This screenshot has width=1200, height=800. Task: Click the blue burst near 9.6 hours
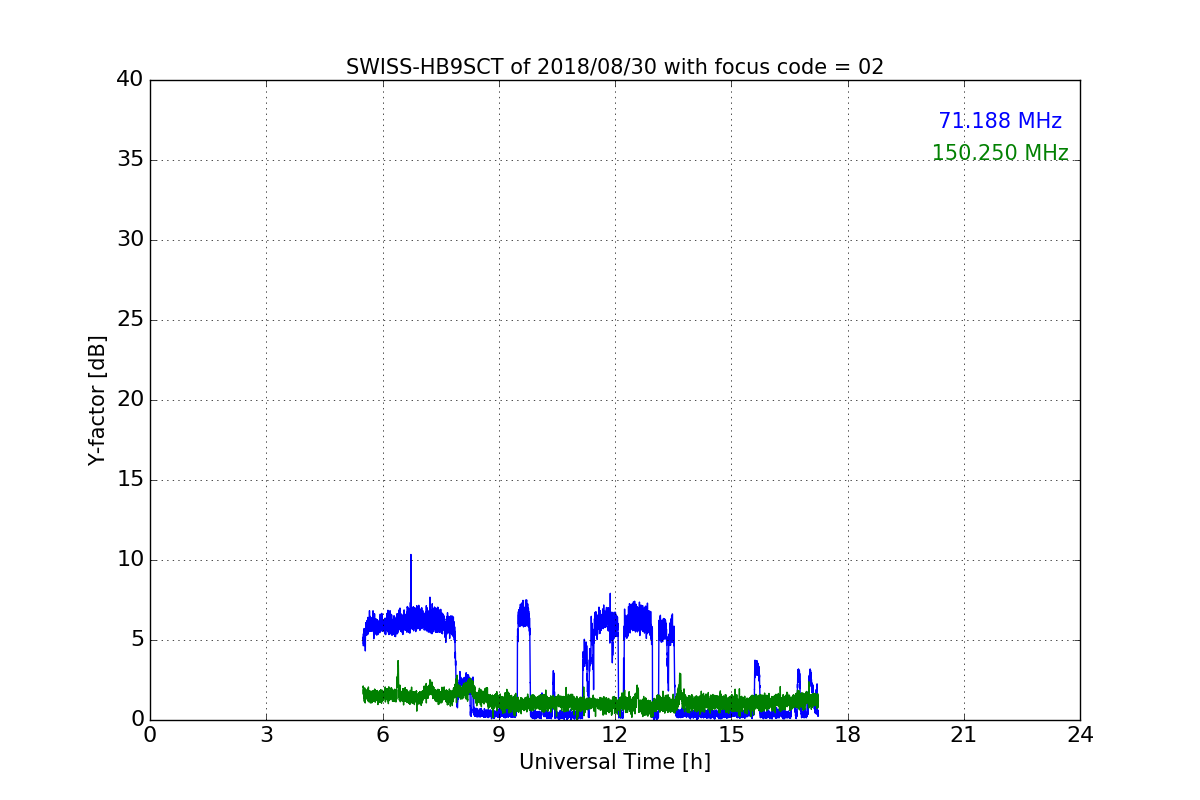coord(523,615)
